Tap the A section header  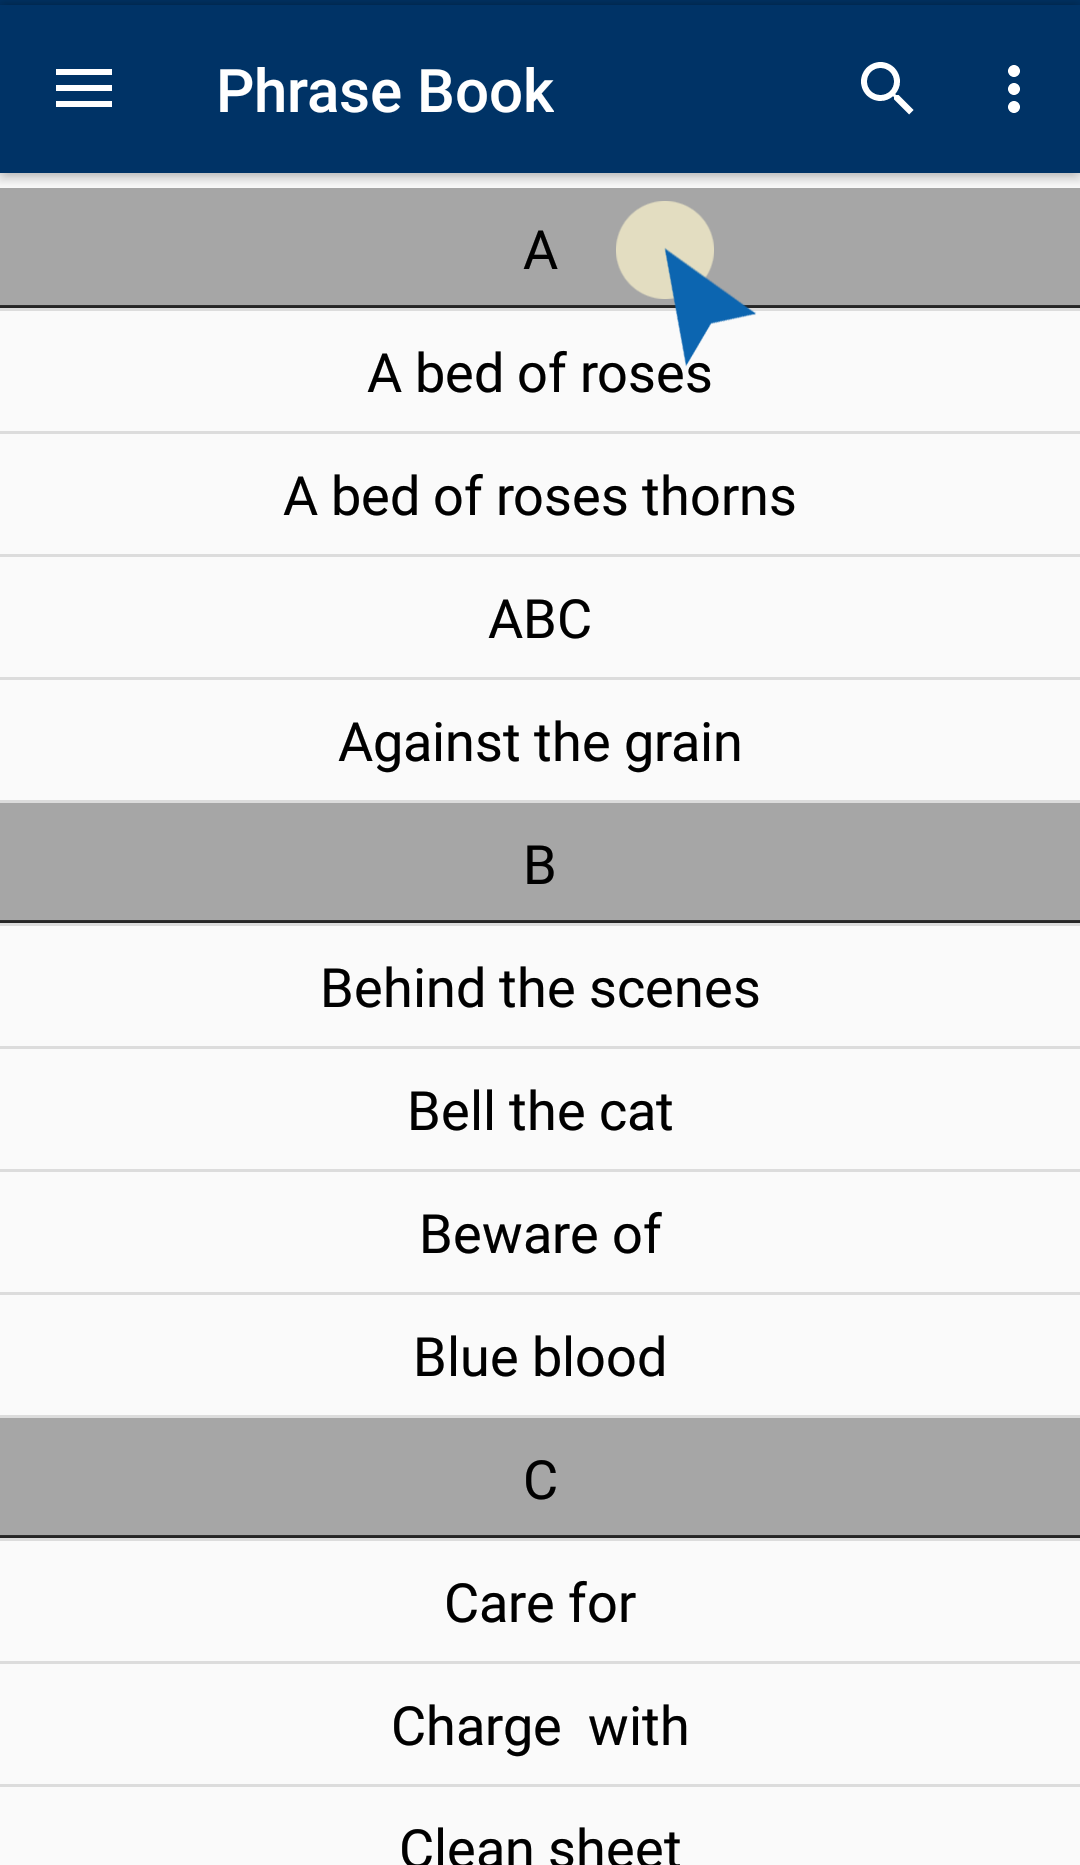click(x=540, y=248)
